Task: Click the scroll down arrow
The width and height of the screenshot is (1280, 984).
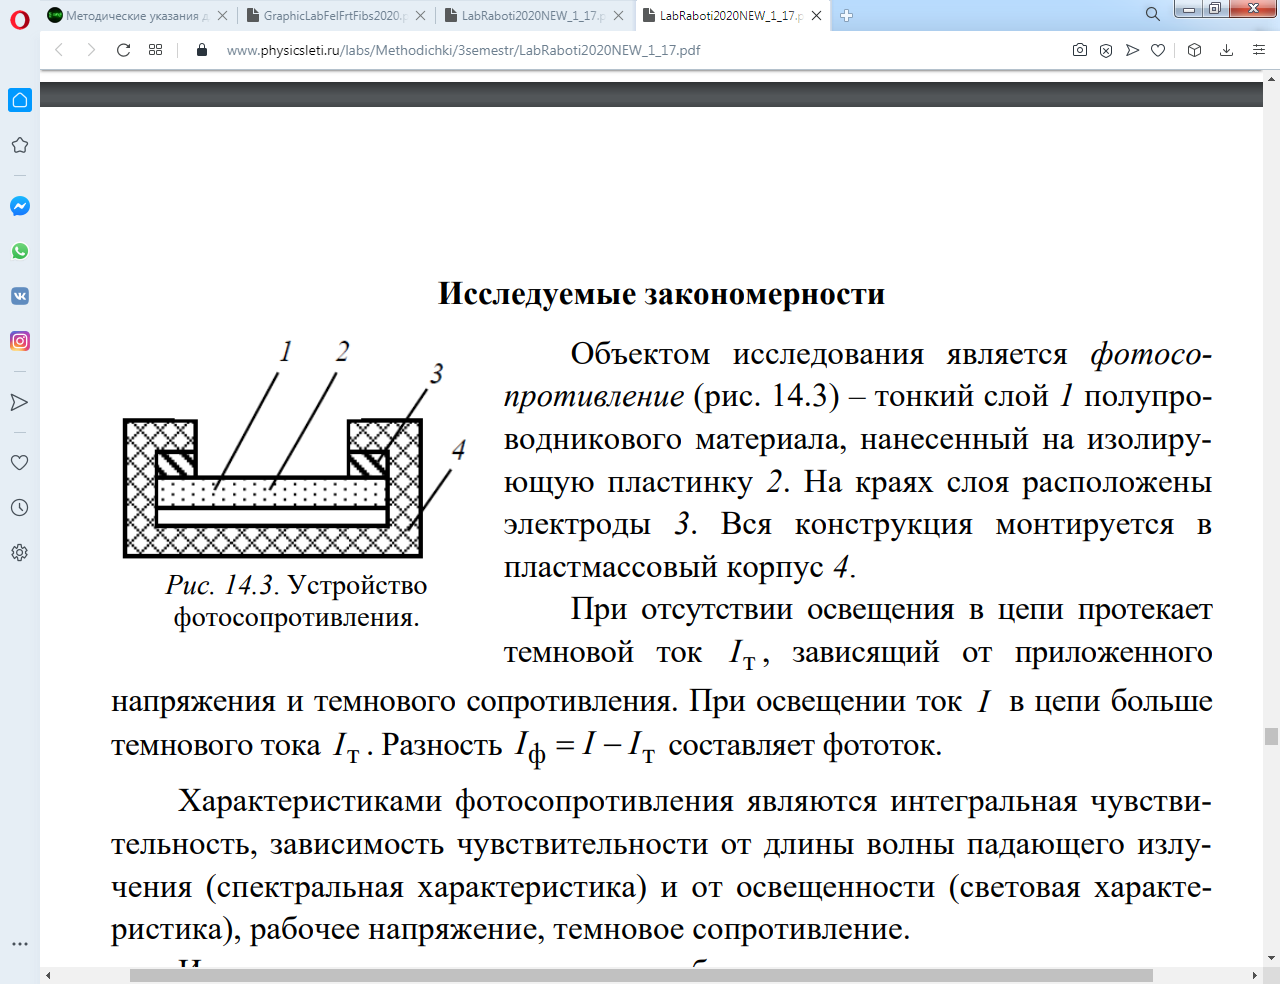Action: 1271,959
